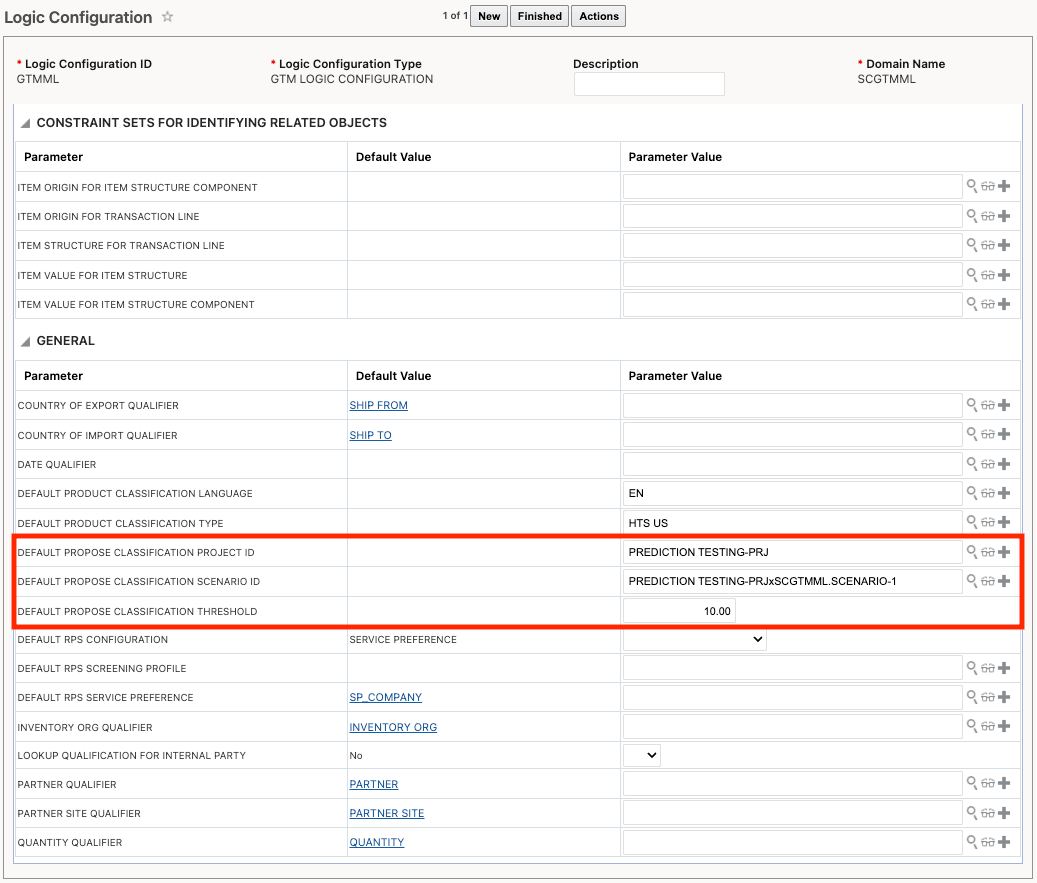Click view glasses icon for DEFAULT PROPOSE CLASSIFICATION PROJECT ID
Viewport: 1037px width, 883px height.
tap(988, 552)
